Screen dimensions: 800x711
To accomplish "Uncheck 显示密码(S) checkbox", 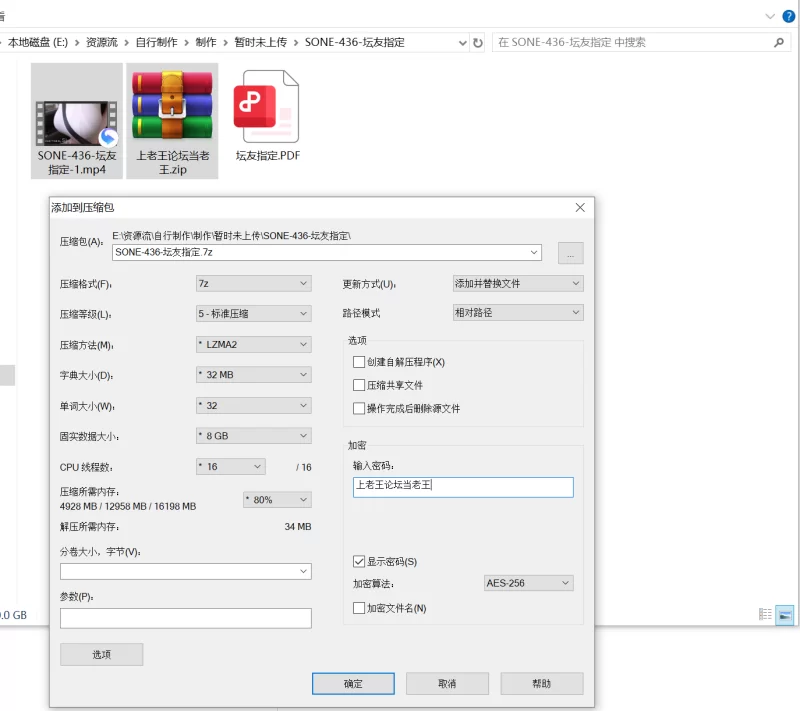I will pos(359,562).
